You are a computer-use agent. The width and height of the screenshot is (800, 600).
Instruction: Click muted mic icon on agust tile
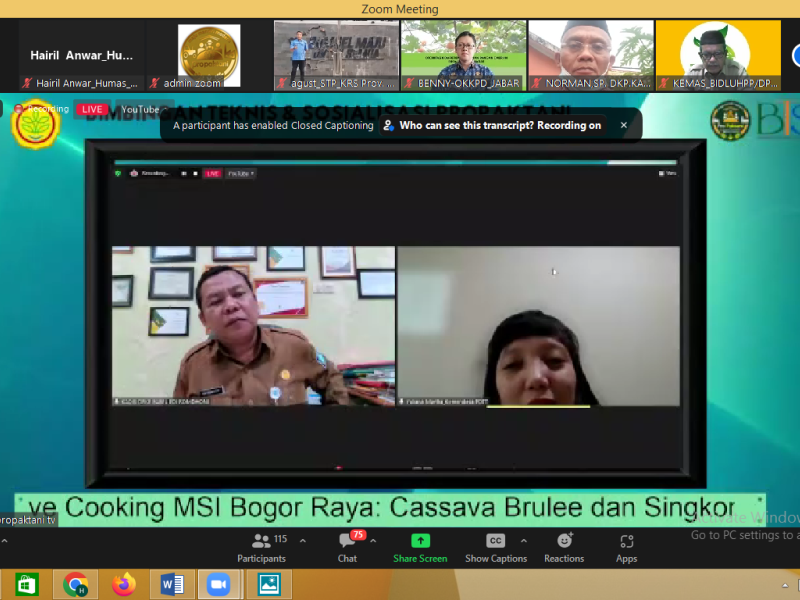coord(282,83)
